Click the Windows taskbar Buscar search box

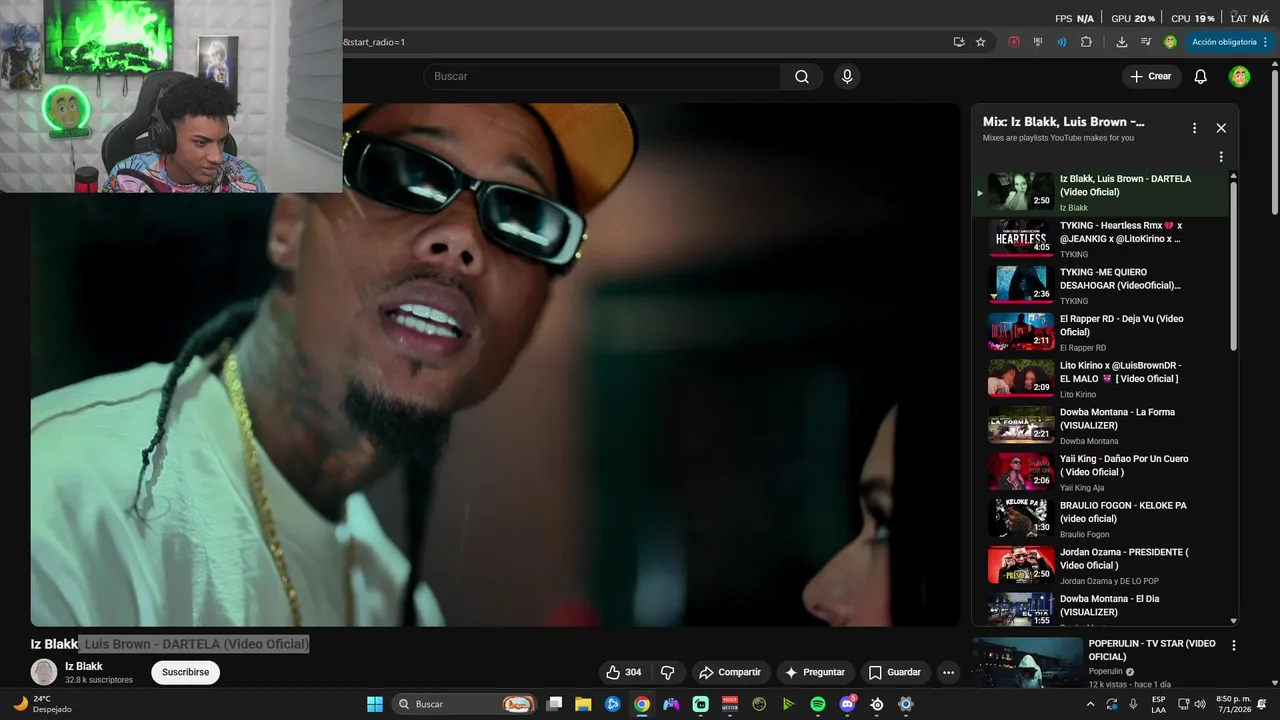point(463,704)
